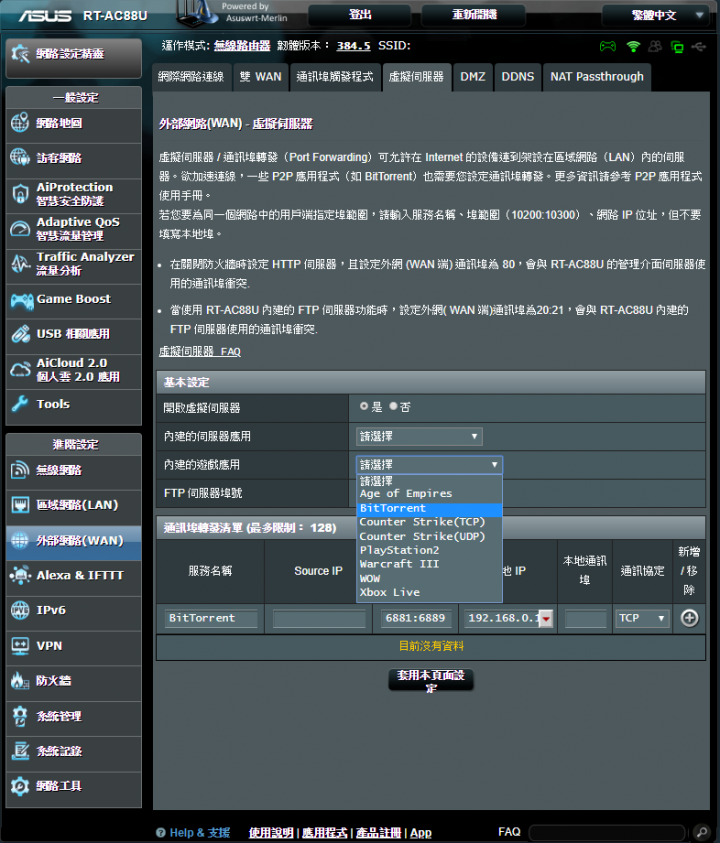720x843 pixels.
Task: Click the green gamepad status icon
Action: 608,46
